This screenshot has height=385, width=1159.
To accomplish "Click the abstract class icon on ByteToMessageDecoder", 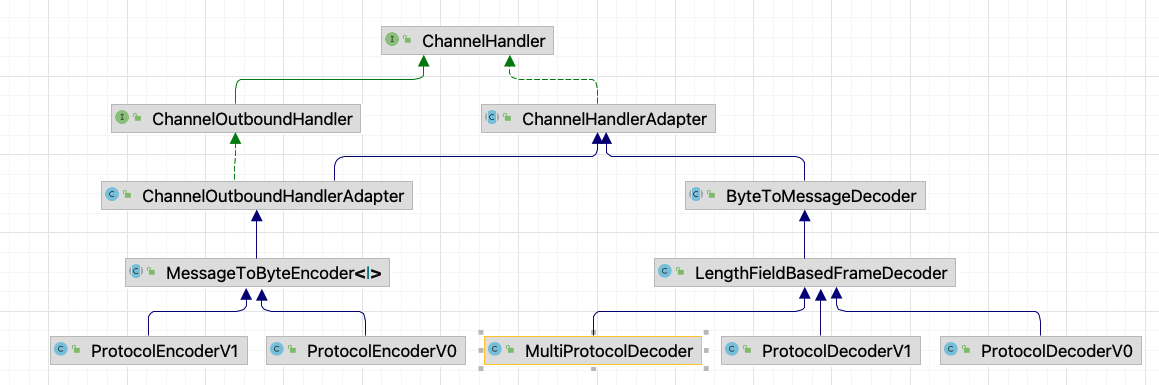I will (x=696, y=196).
